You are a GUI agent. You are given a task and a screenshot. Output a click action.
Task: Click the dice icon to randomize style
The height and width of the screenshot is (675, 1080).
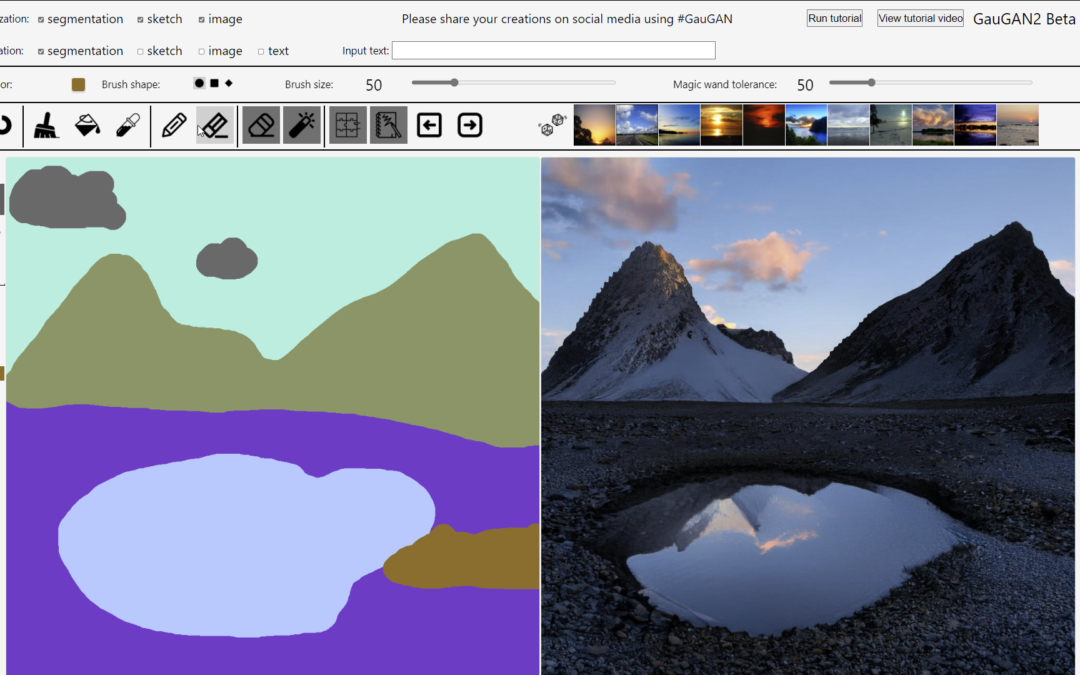point(551,124)
